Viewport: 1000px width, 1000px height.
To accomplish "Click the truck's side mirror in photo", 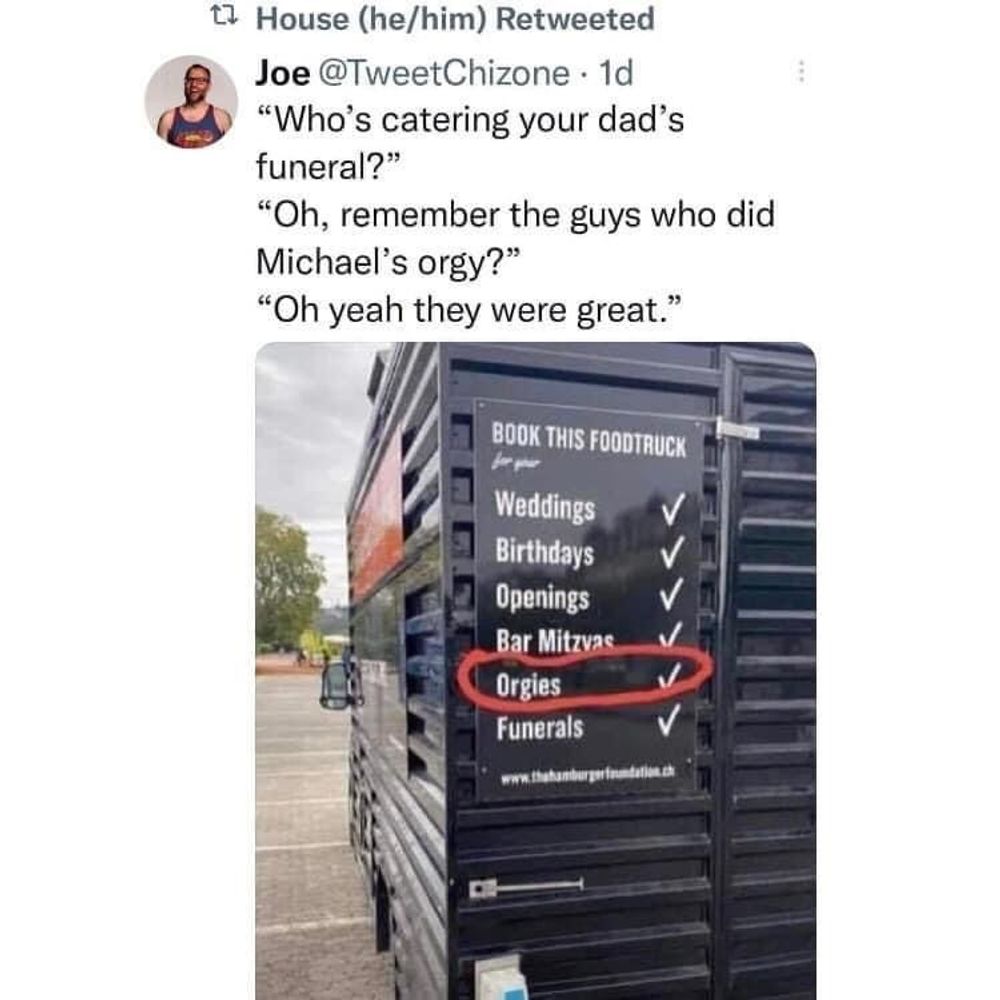I will [x=339, y=685].
